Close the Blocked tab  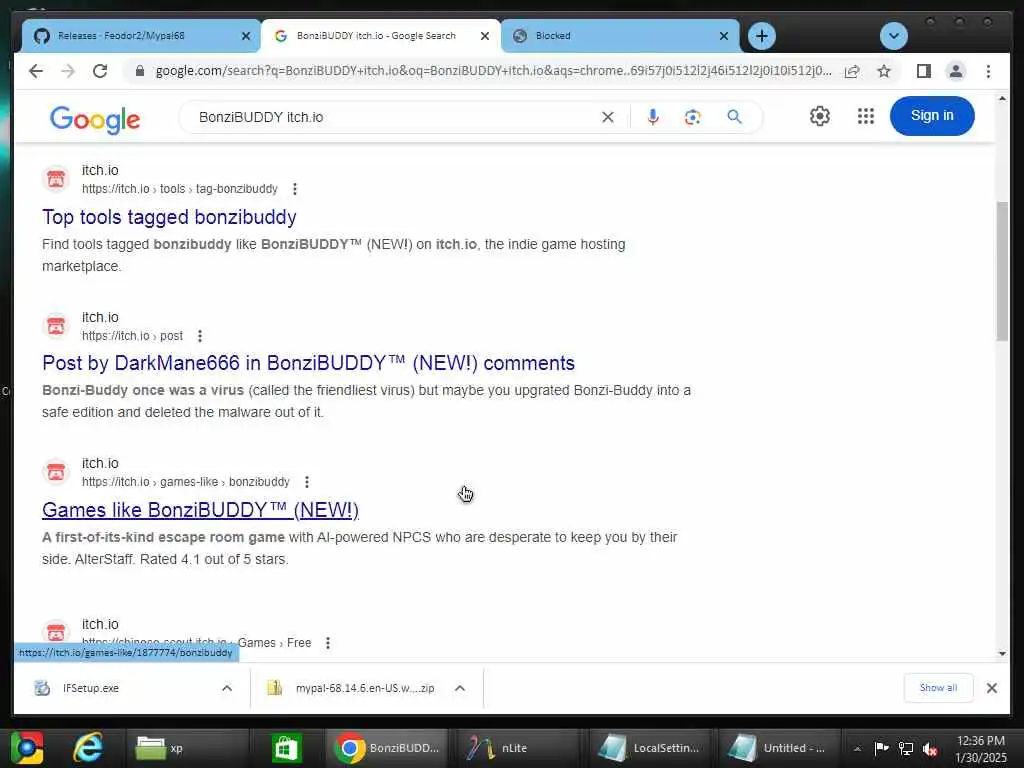click(x=724, y=36)
